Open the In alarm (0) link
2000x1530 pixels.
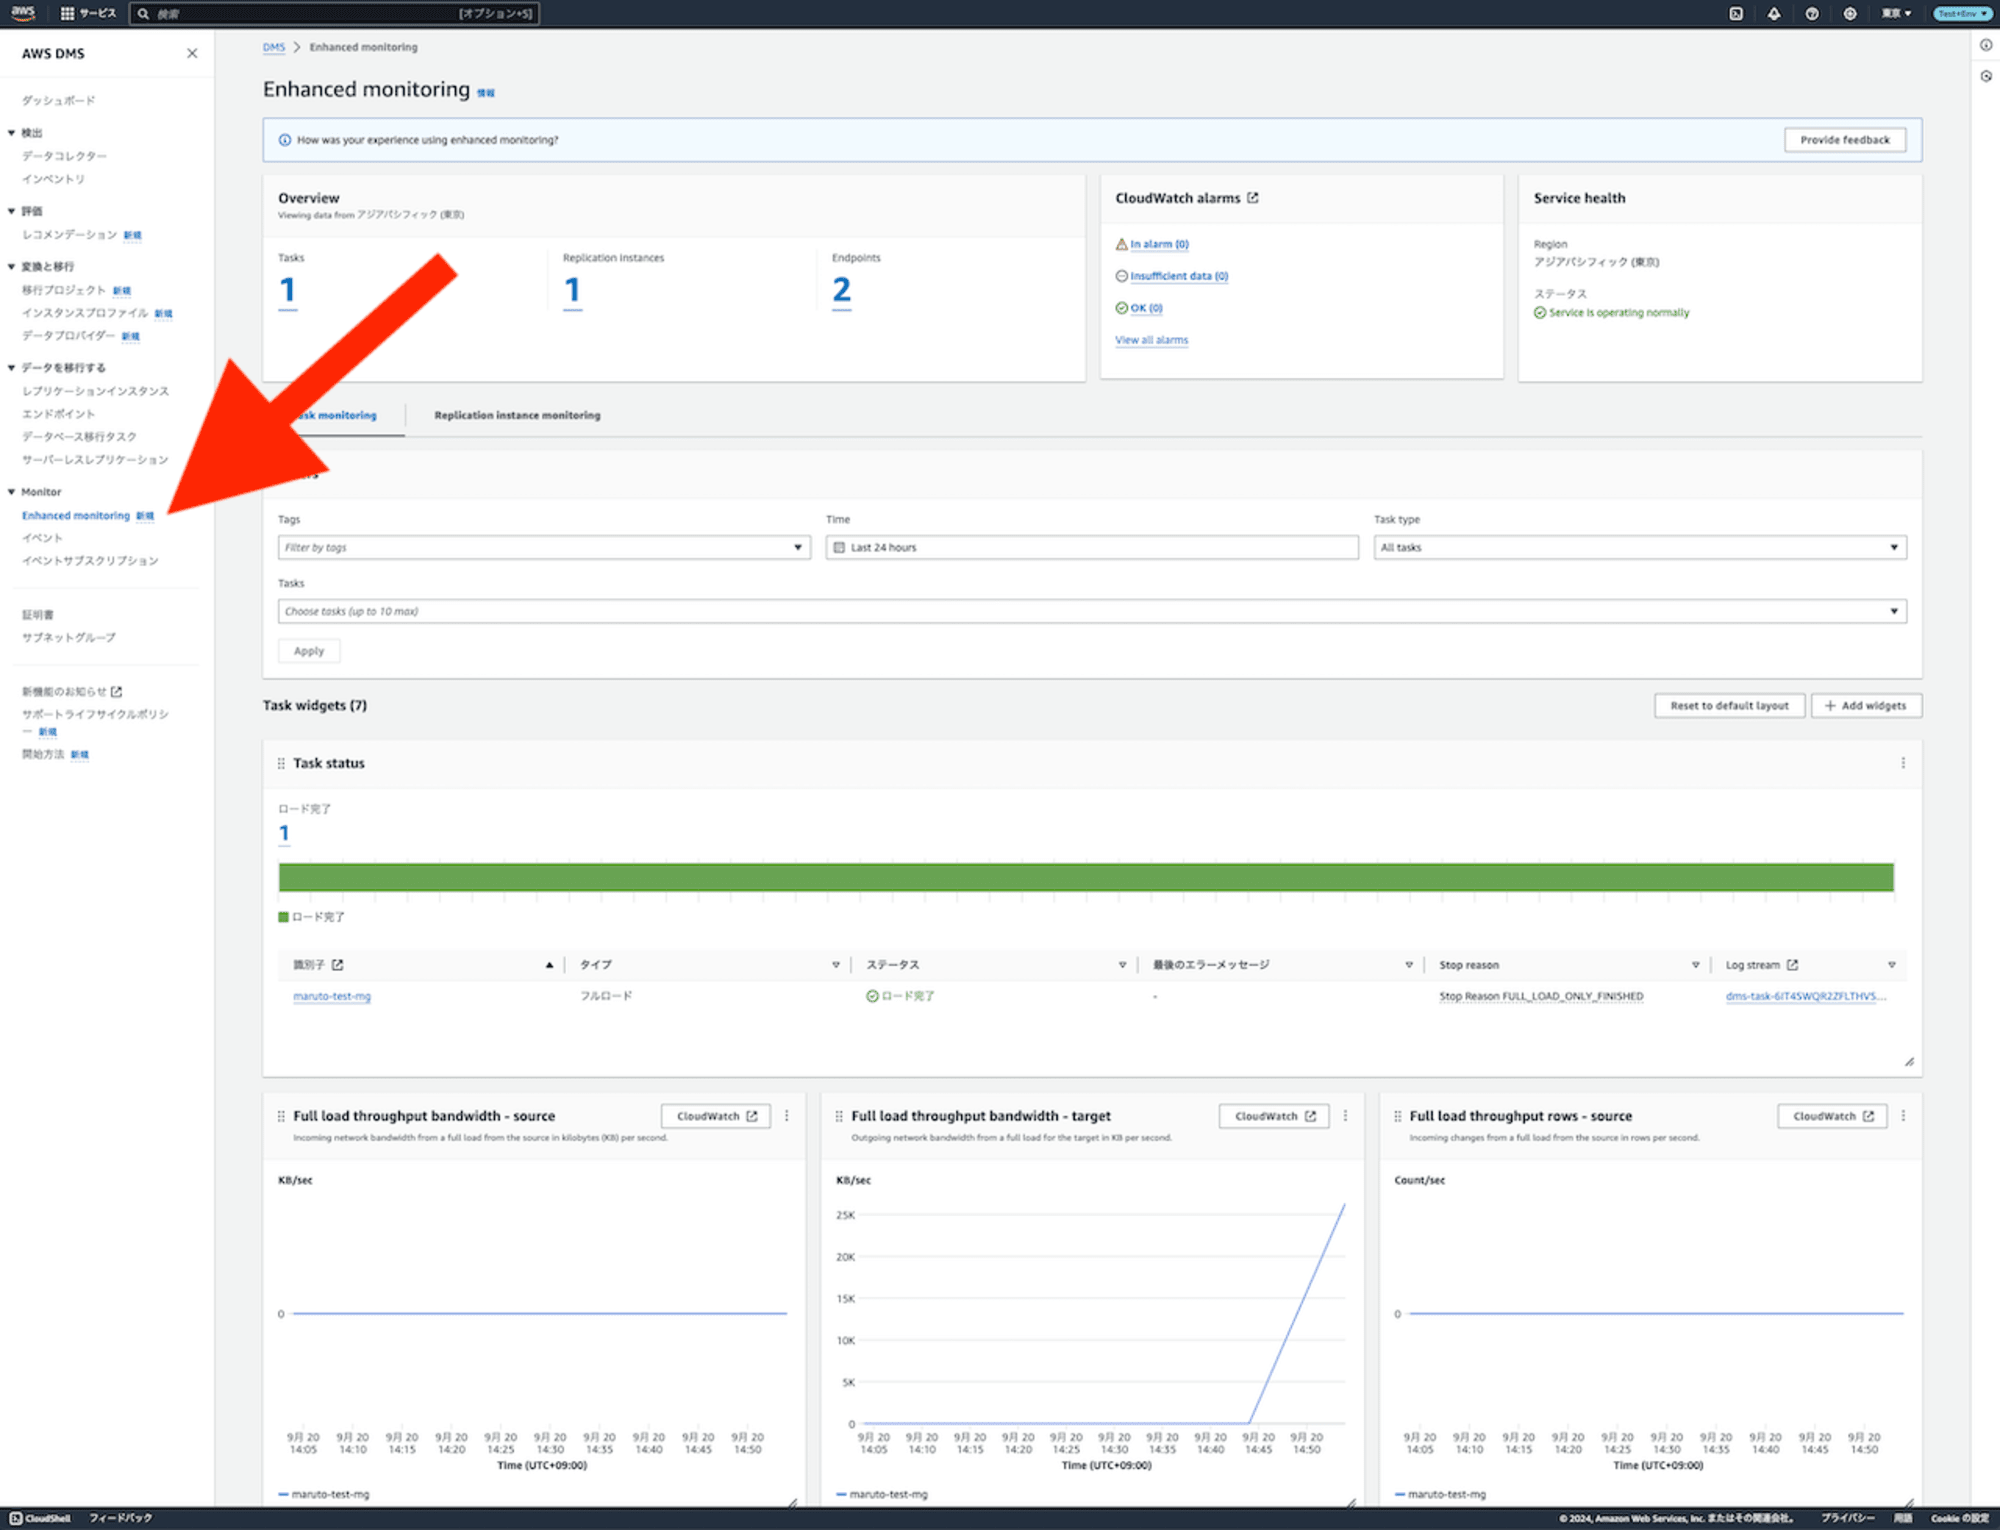coord(1159,244)
